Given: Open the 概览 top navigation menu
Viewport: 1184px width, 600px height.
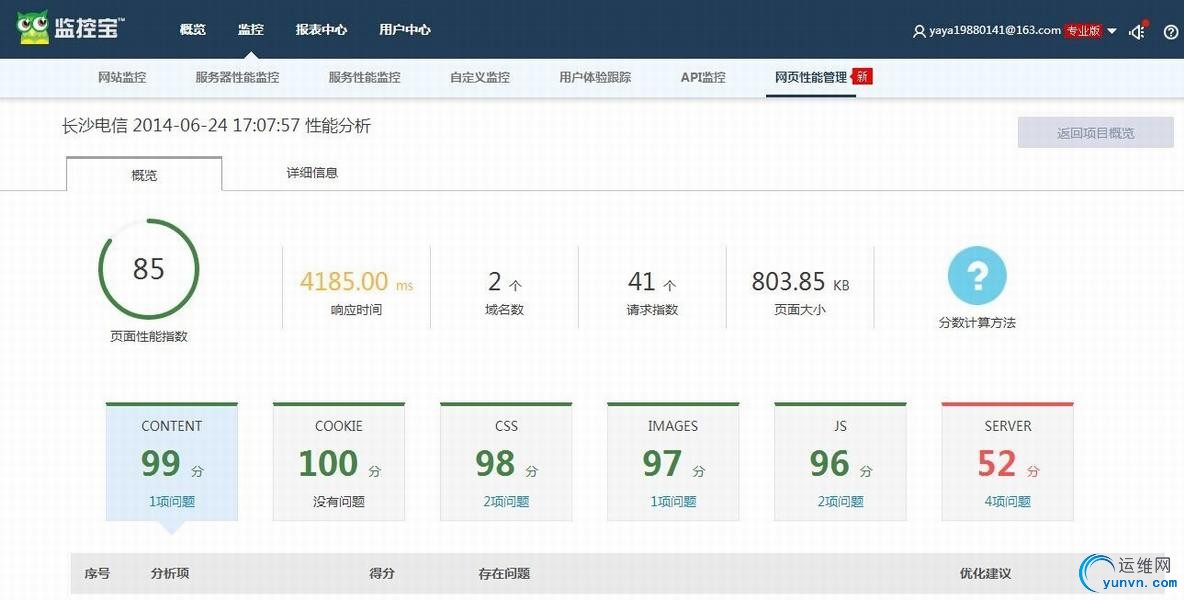Looking at the screenshot, I should pos(193,29).
